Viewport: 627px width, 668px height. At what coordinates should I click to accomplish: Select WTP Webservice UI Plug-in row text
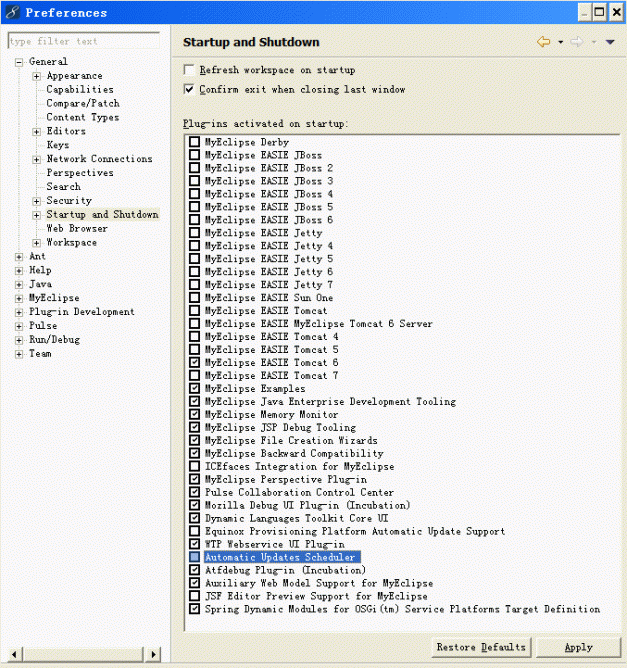click(x=275, y=544)
